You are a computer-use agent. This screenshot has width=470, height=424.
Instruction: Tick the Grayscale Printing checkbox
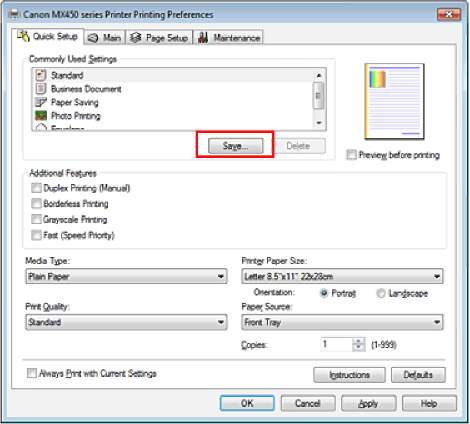tap(36, 219)
